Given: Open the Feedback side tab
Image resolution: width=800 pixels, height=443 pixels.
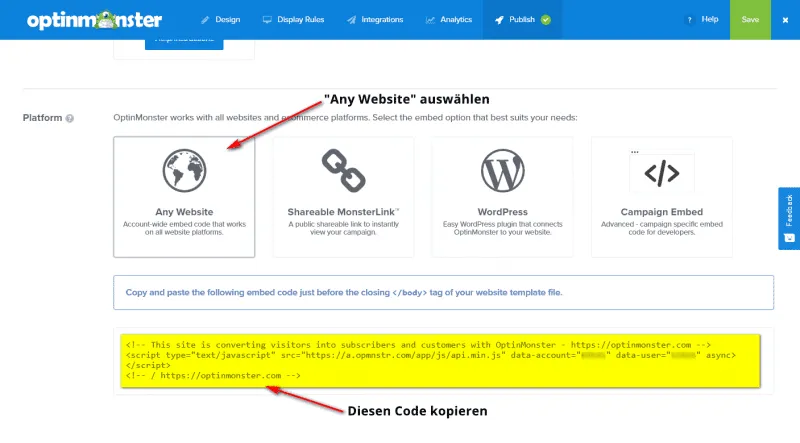Looking at the screenshot, I should pos(789,218).
